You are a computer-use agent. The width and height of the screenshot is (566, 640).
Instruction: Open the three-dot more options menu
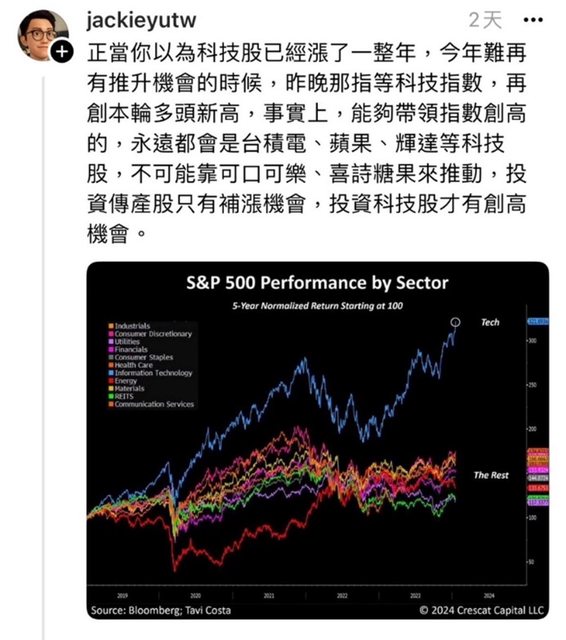(x=533, y=20)
